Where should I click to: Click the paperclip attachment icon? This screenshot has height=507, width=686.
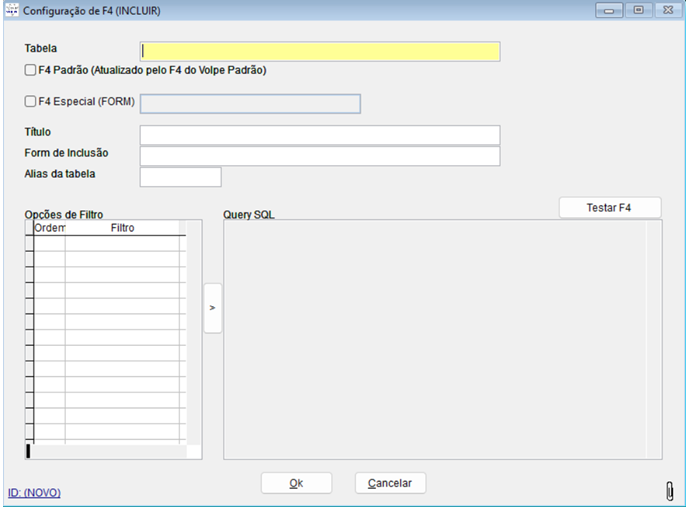pyautogui.click(x=669, y=491)
